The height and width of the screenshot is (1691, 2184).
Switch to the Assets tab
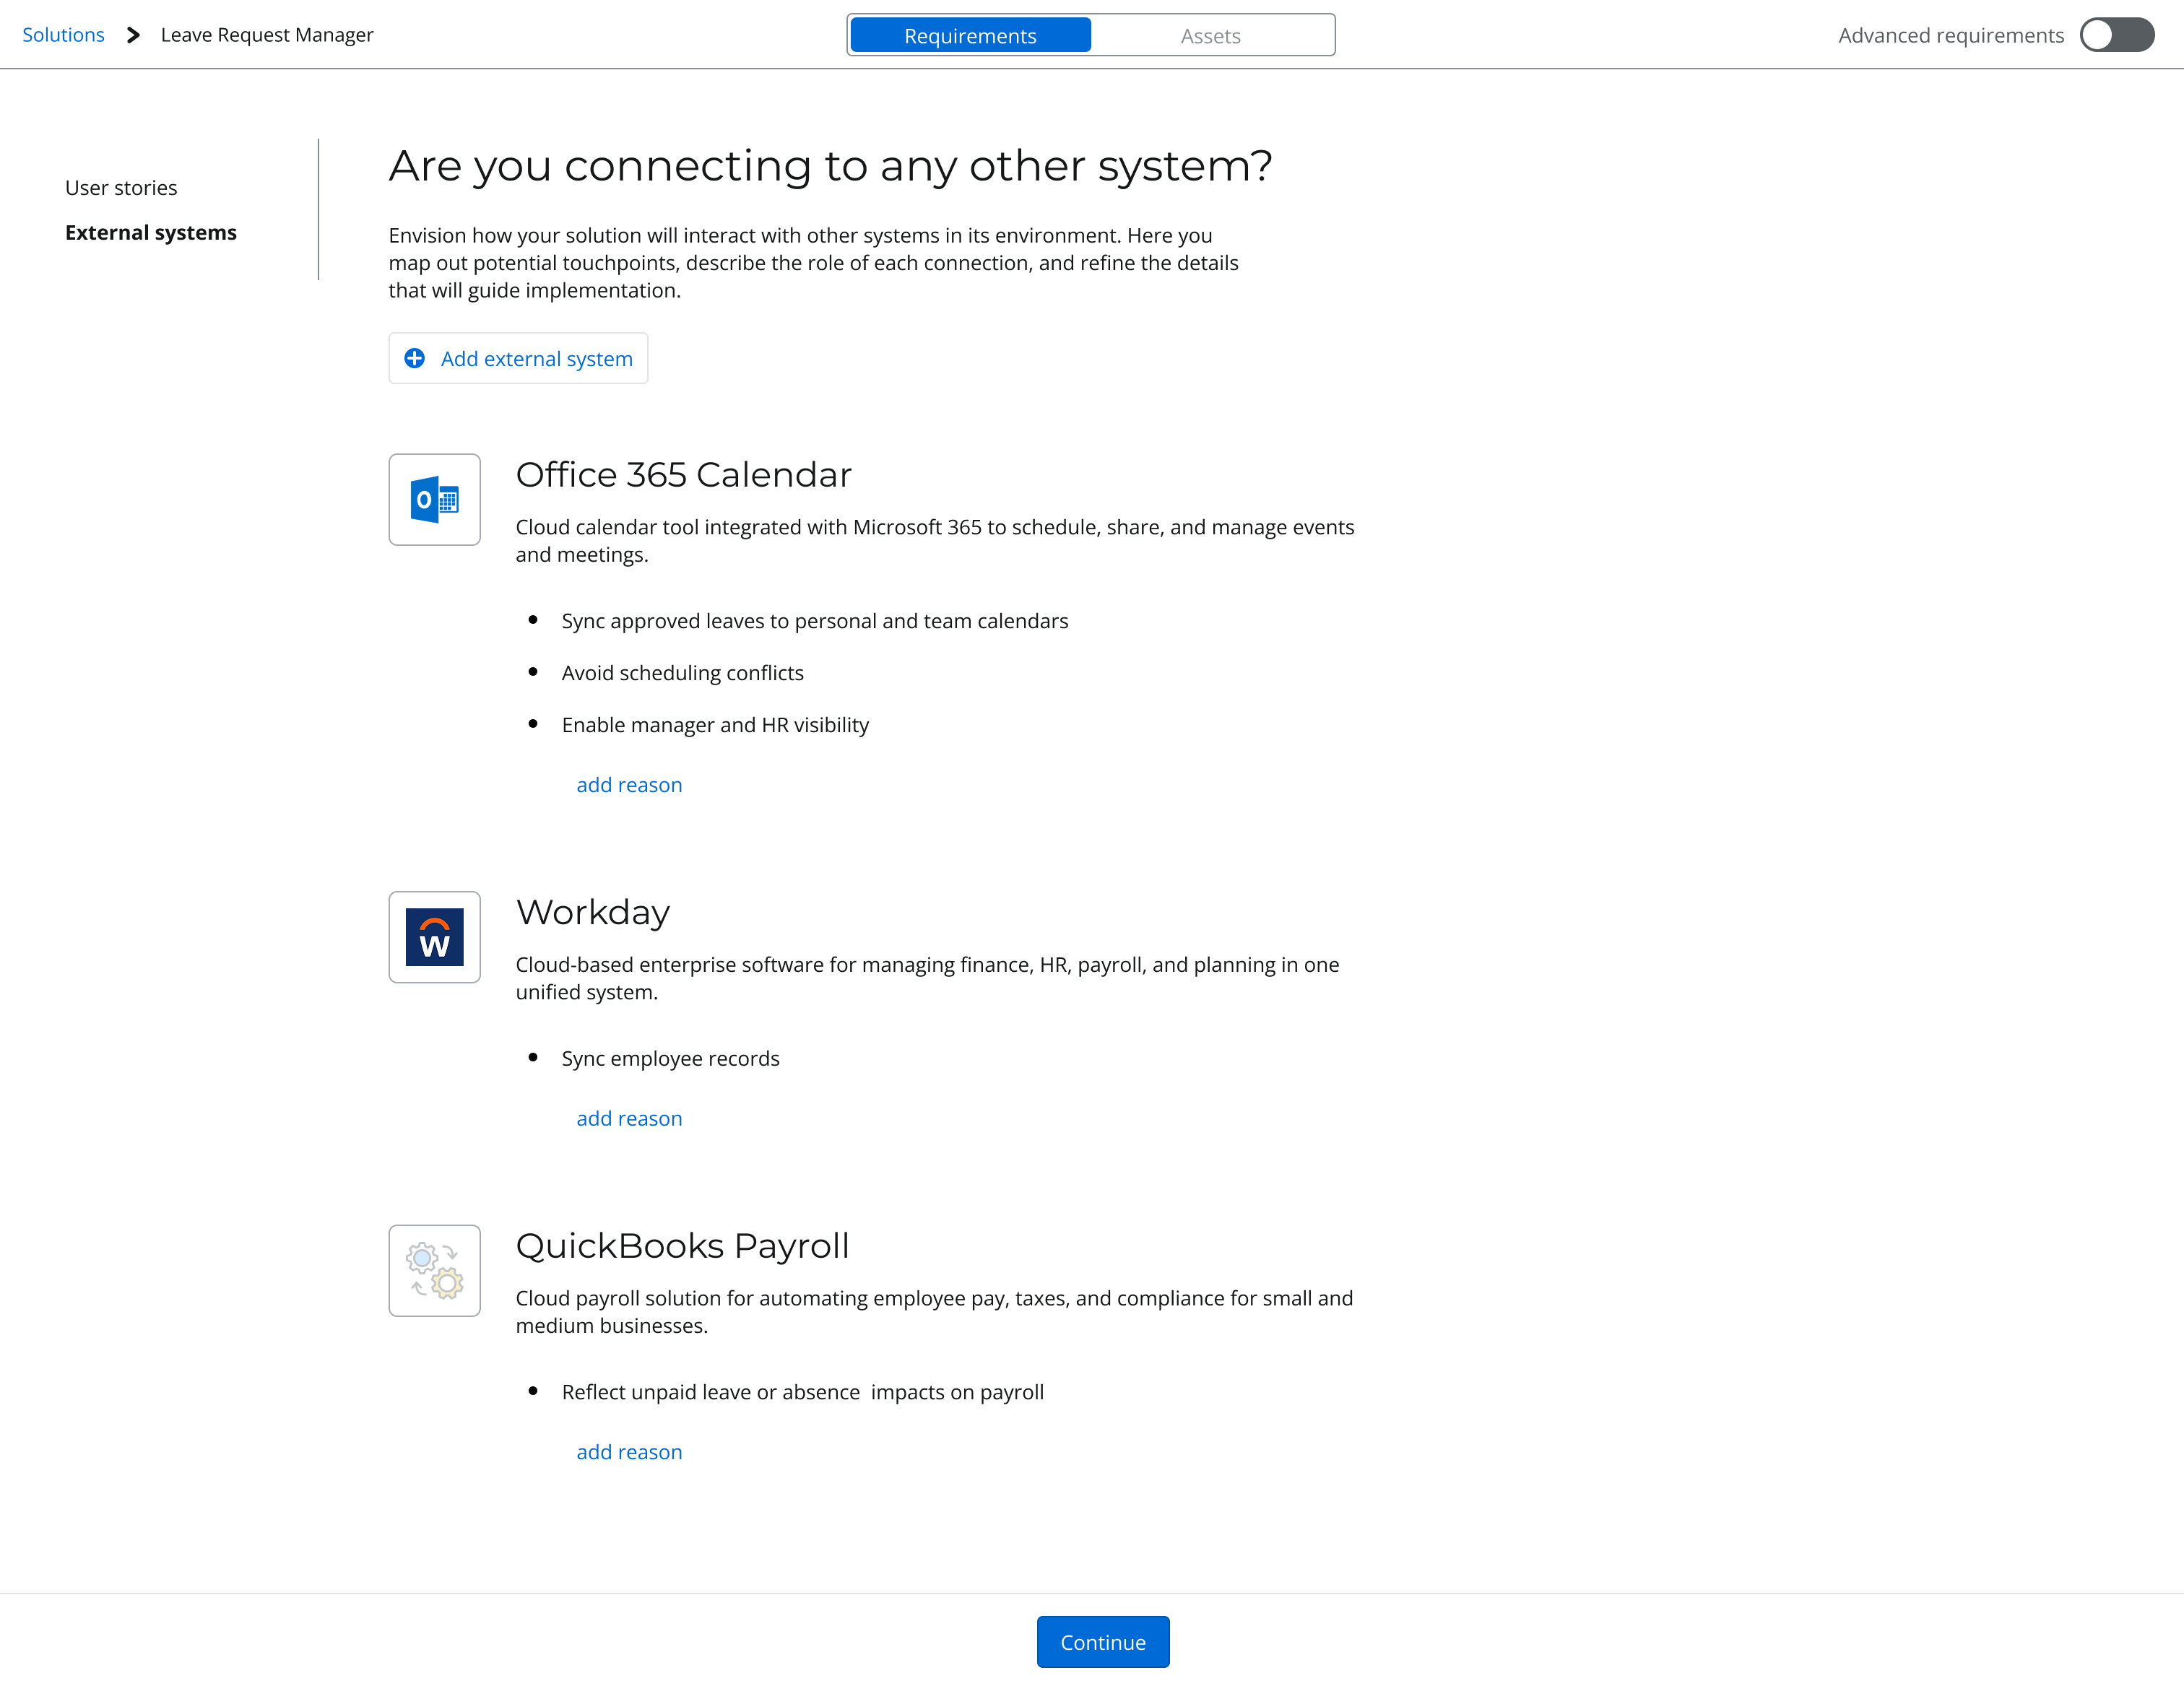point(1210,36)
